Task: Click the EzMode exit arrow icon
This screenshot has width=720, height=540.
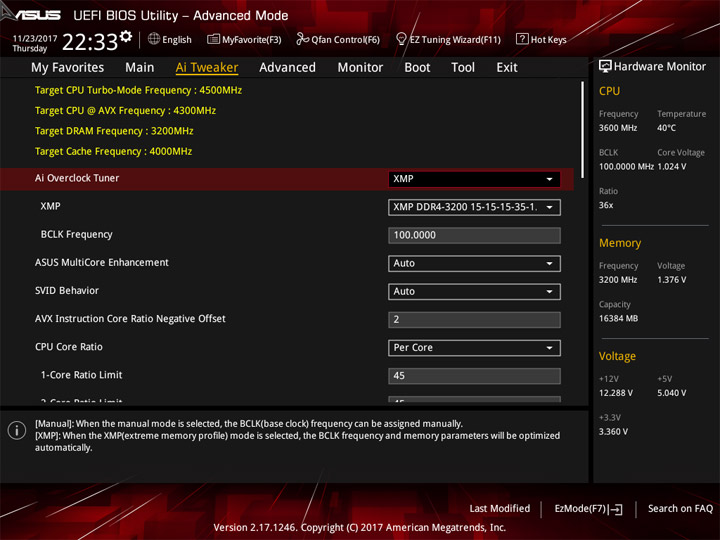Action: (x=615, y=509)
